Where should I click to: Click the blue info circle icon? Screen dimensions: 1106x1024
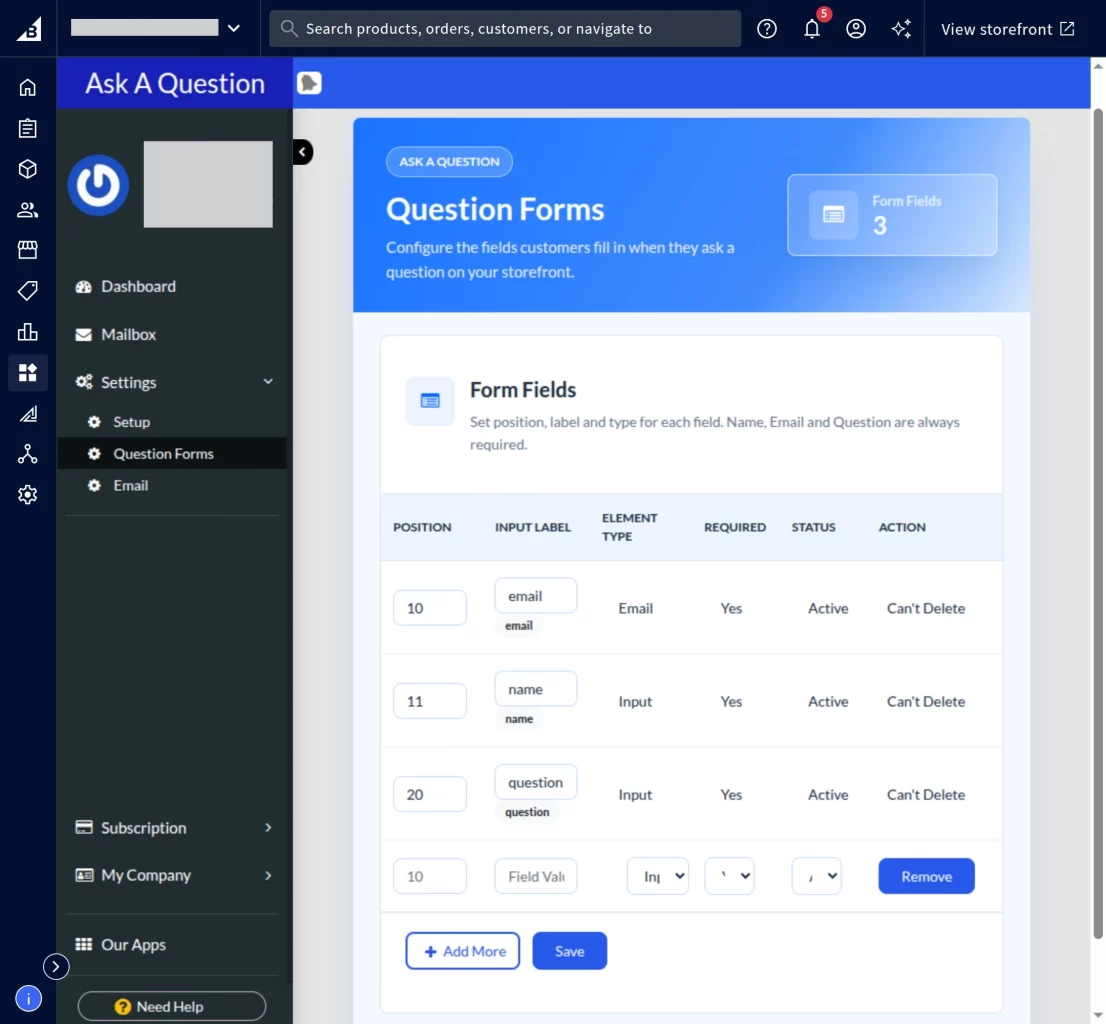pyautogui.click(x=28, y=999)
